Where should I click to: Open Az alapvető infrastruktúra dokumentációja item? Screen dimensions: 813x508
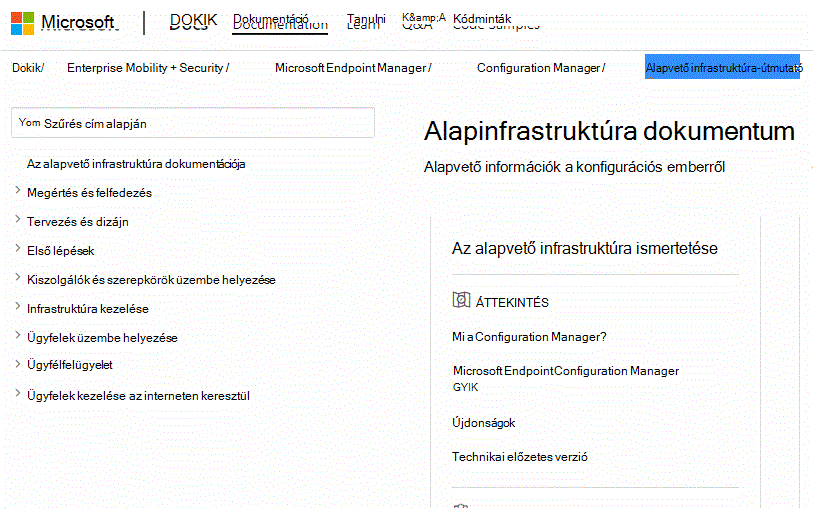(136, 164)
